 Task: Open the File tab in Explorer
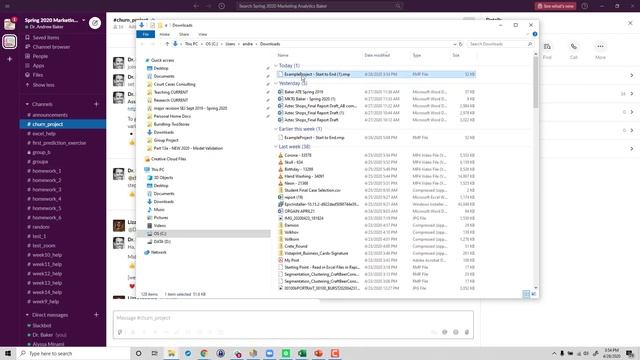click(x=146, y=34)
